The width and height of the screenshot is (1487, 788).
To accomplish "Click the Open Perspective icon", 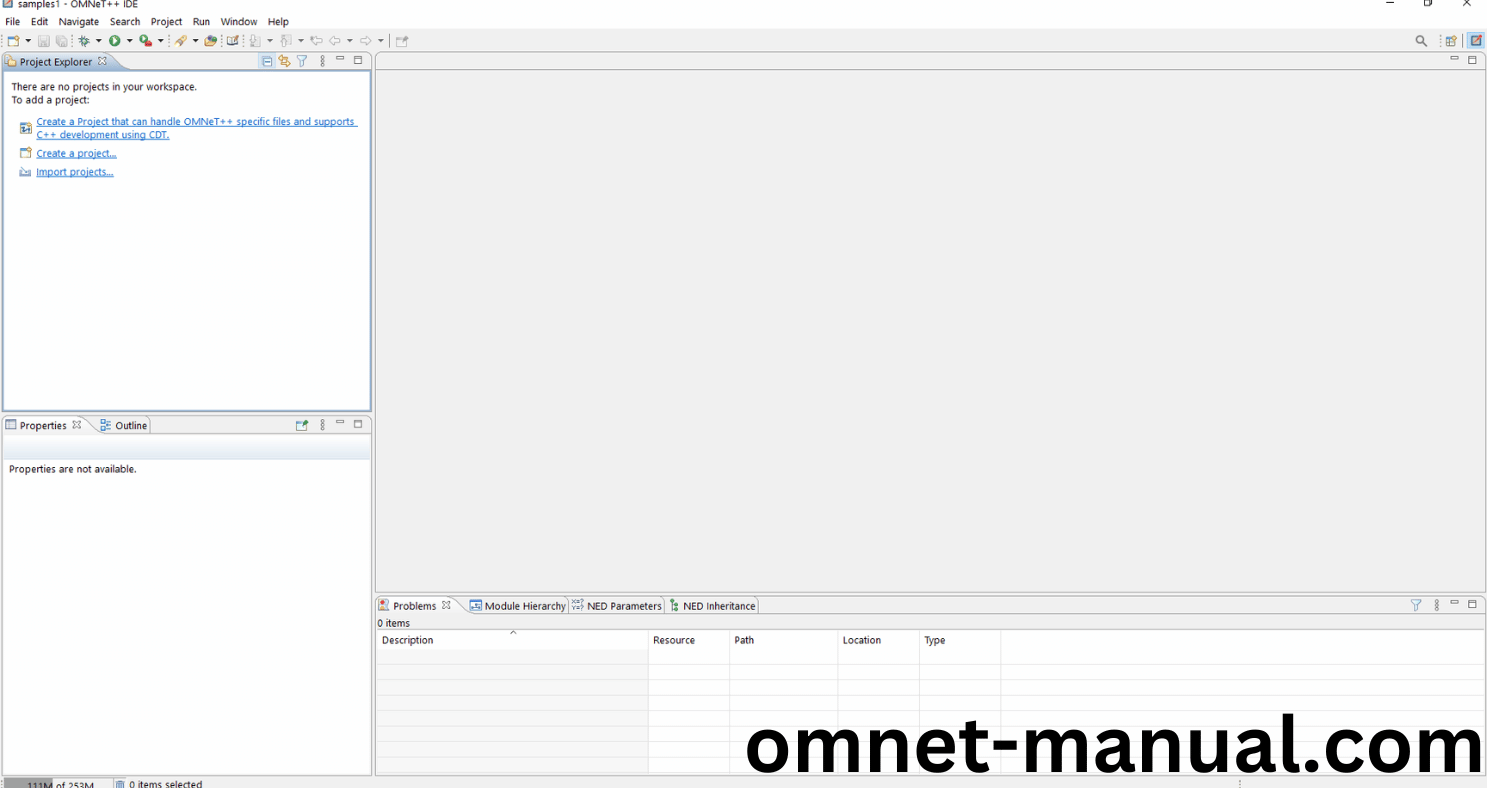I will [x=1451, y=41].
